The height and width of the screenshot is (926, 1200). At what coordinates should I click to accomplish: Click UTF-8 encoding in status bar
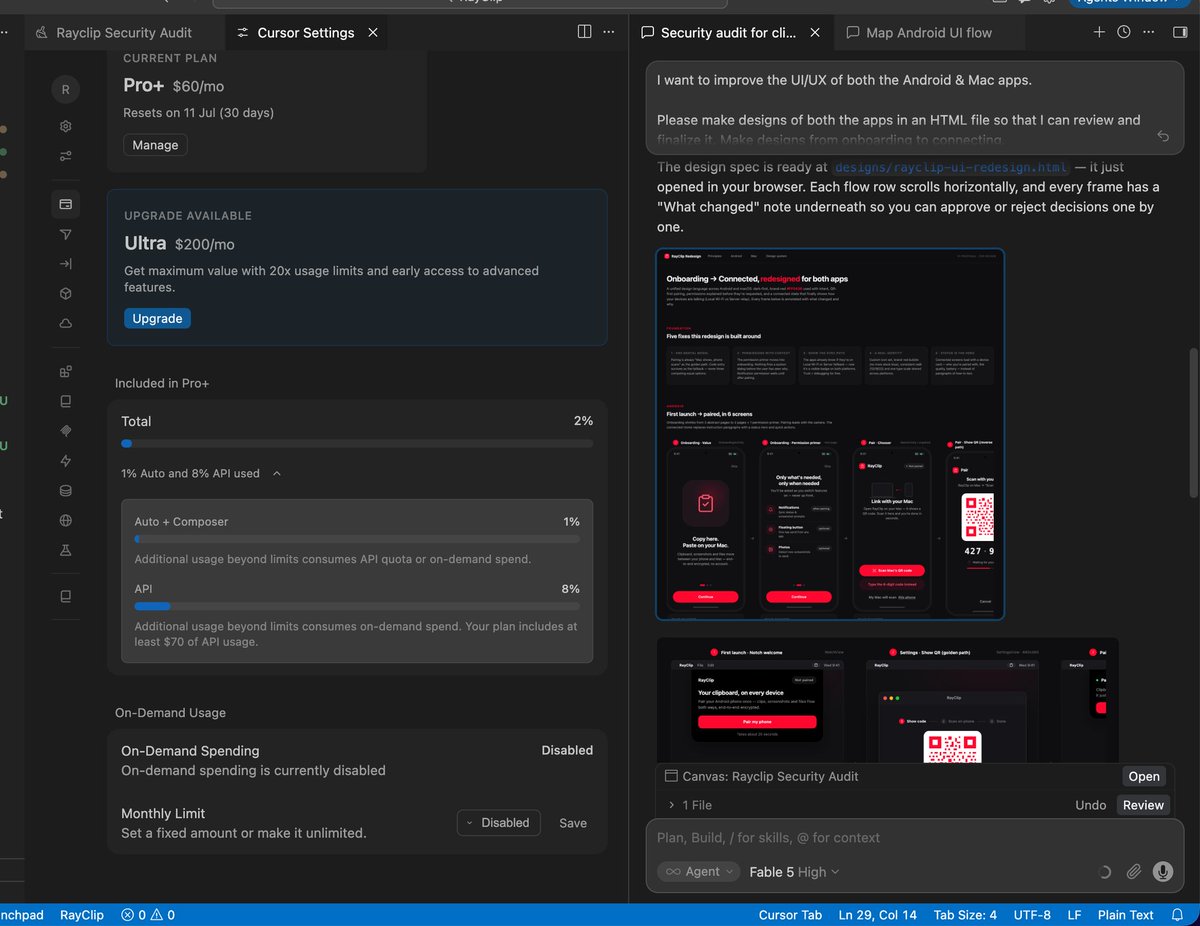tap(1032, 915)
